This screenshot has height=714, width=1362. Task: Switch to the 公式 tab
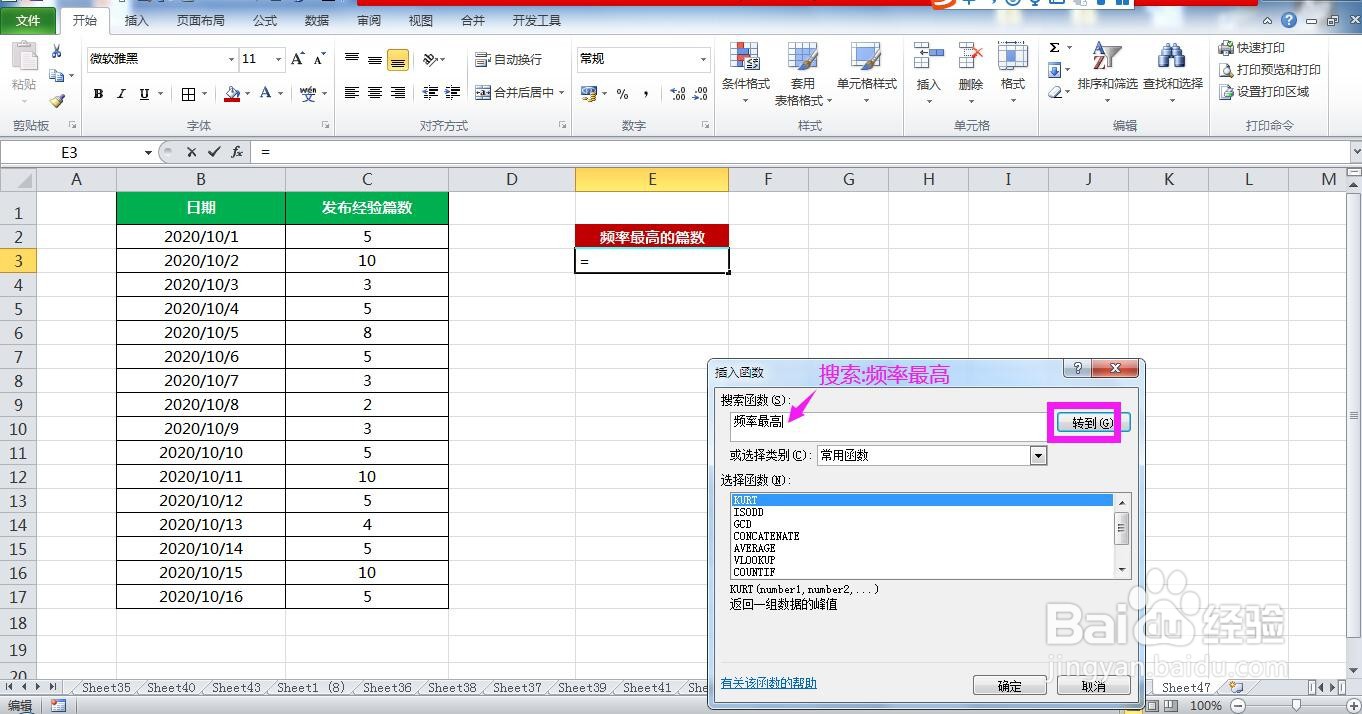coord(265,20)
